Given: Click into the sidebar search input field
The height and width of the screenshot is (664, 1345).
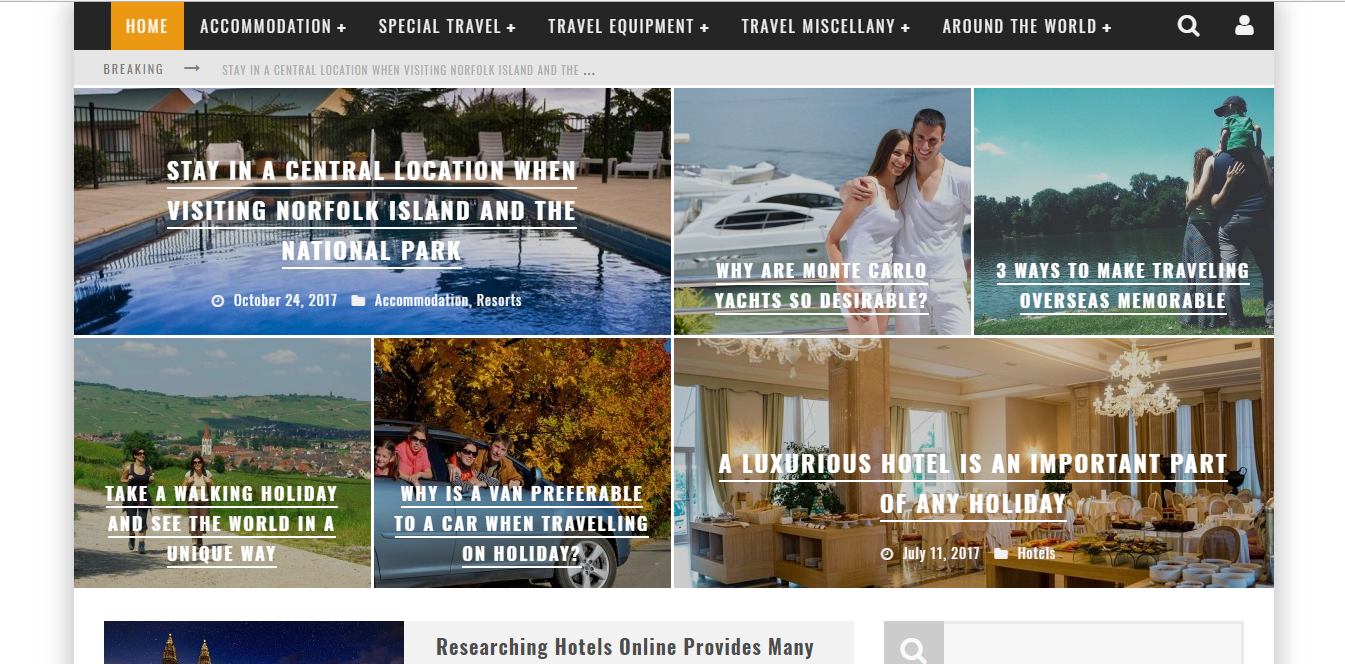Looking at the screenshot, I should (x=1093, y=648).
